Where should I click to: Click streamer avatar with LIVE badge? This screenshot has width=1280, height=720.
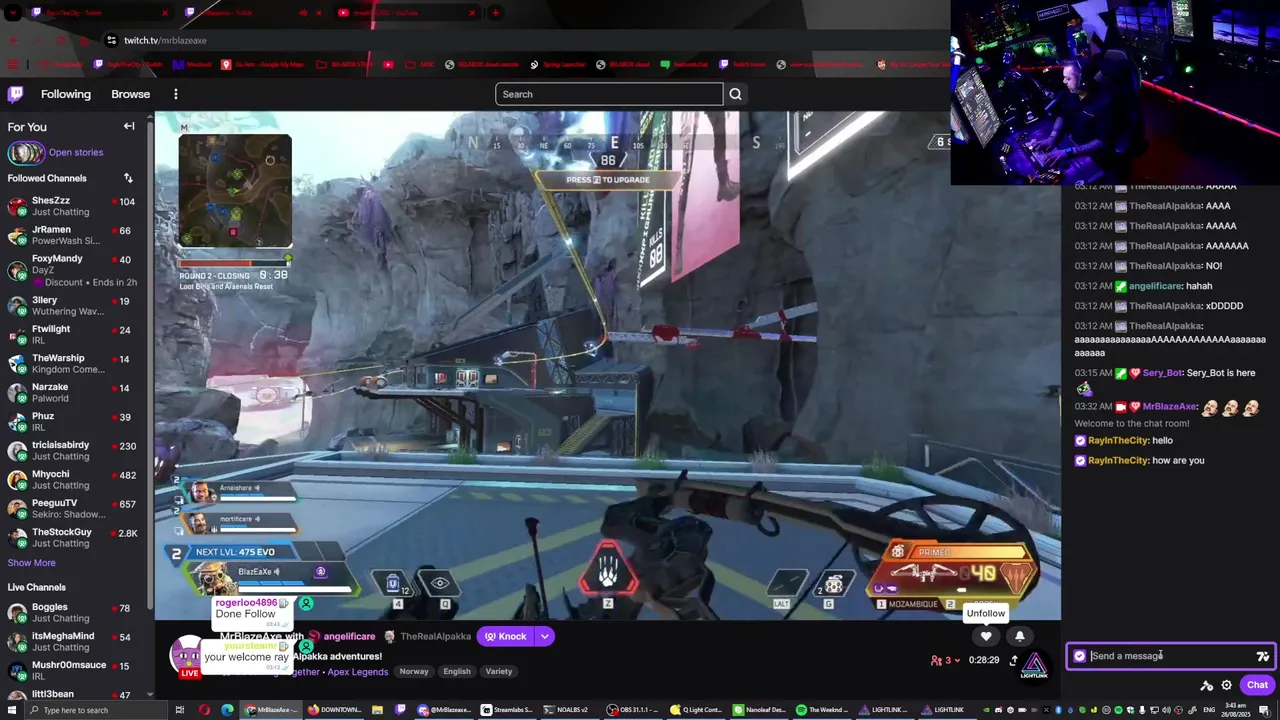point(187,656)
